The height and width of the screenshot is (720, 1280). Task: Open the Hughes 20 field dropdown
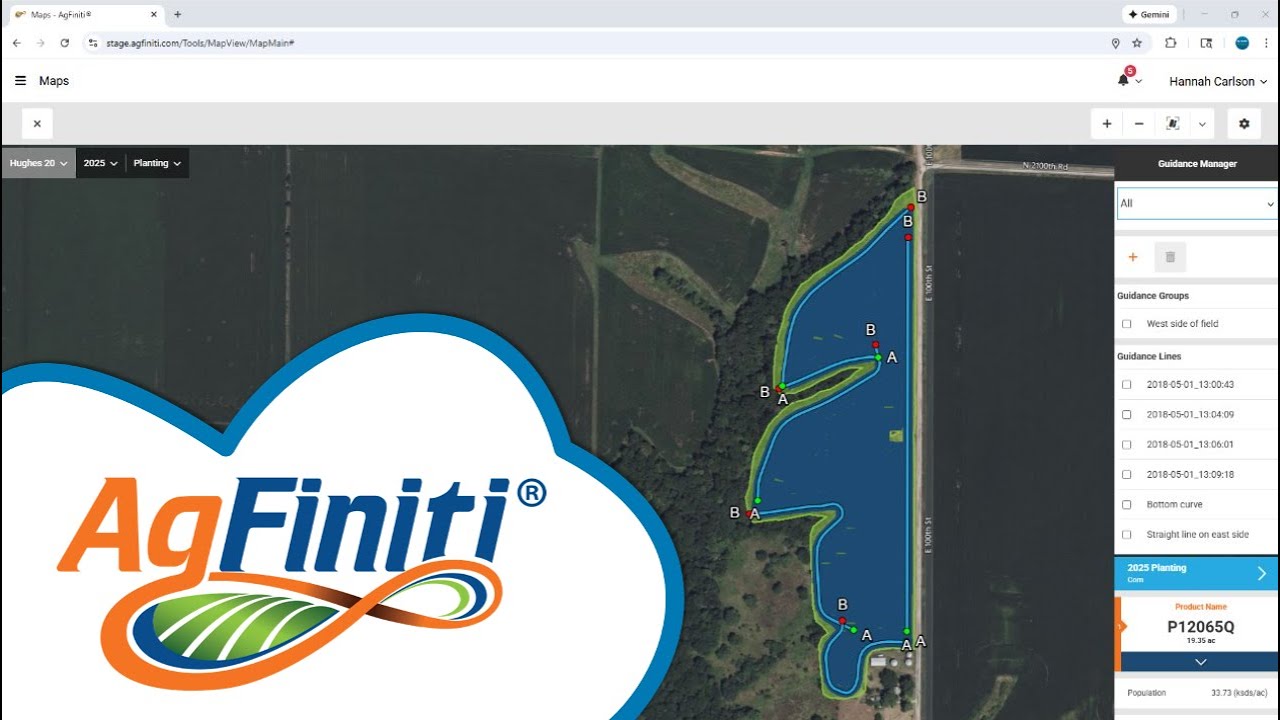coord(39,163)
